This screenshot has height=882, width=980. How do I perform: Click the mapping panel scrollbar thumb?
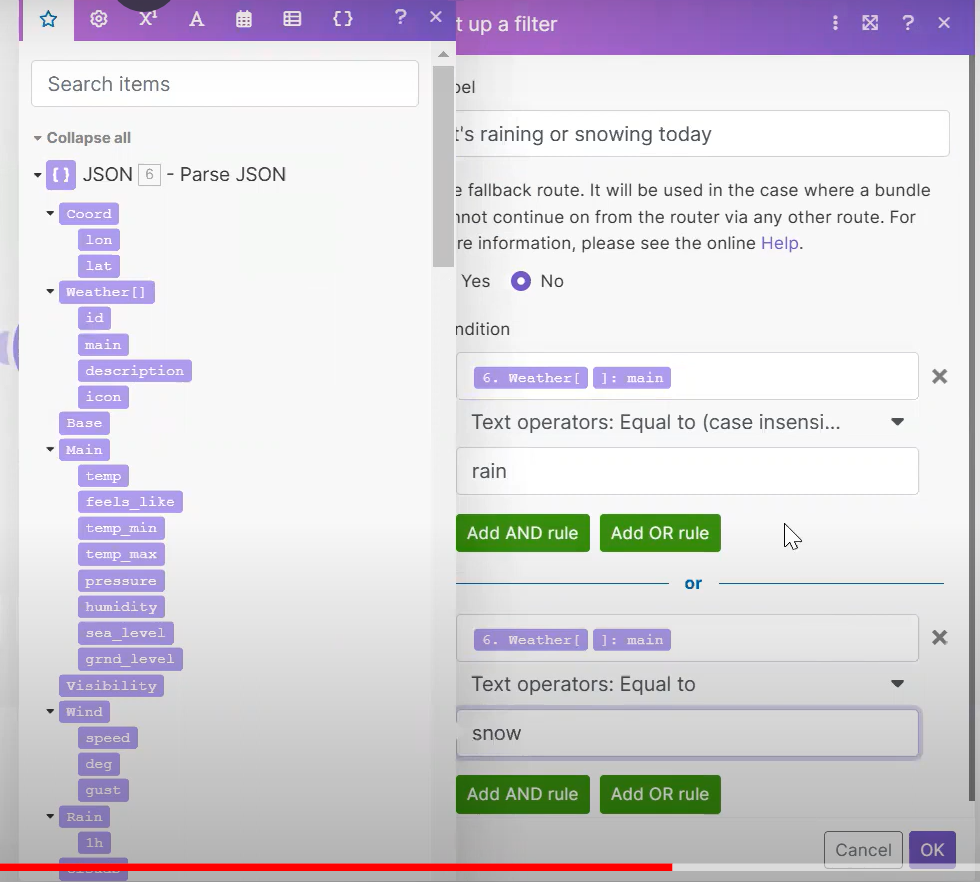[443, 166]
